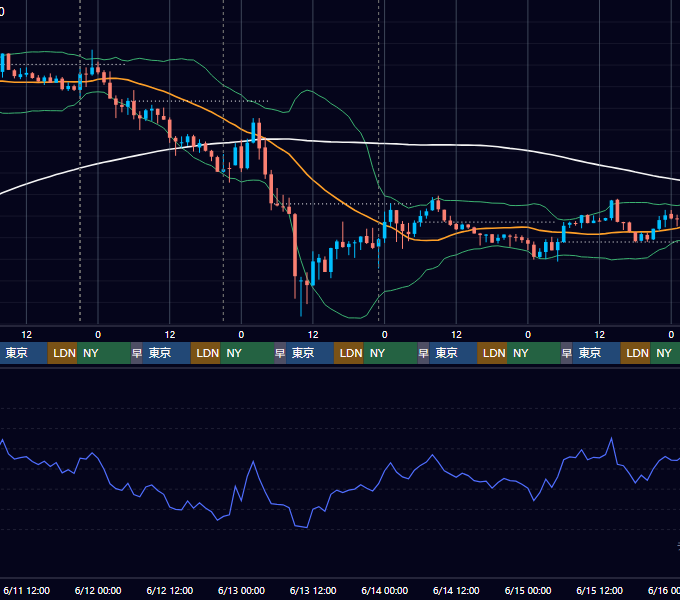Click the 東京 session block on 6/11
The image size is (680, 600).
click(x=23, y=353)
